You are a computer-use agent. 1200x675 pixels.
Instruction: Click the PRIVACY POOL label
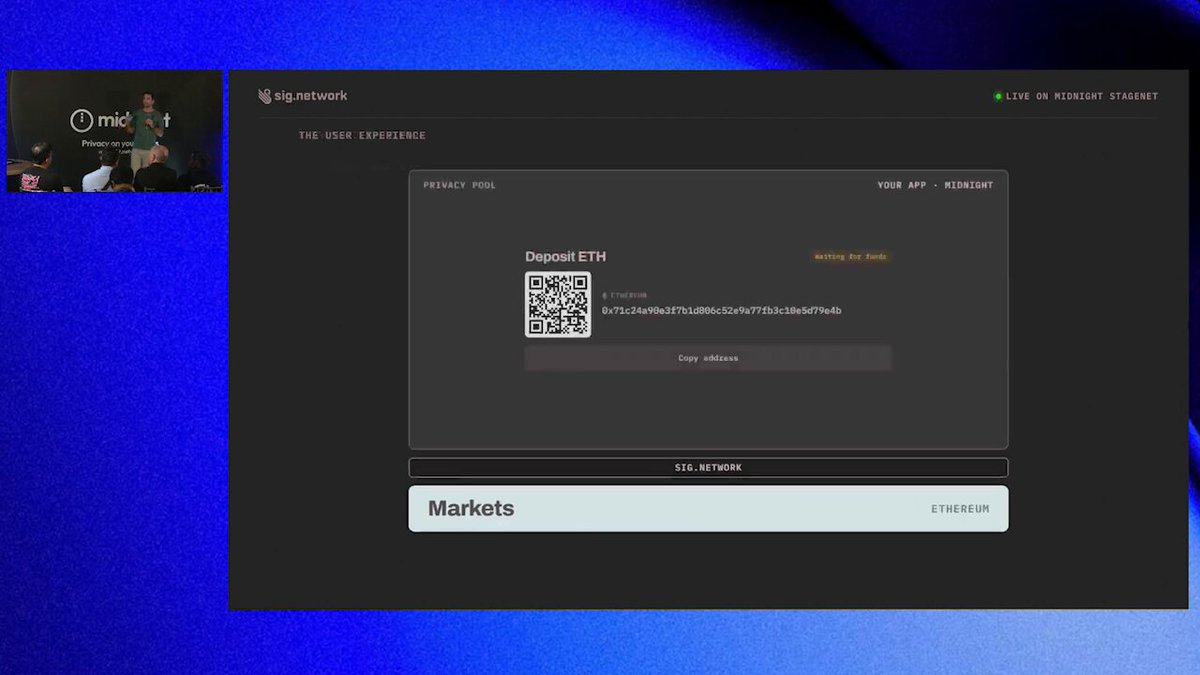[x=459, y=185]
